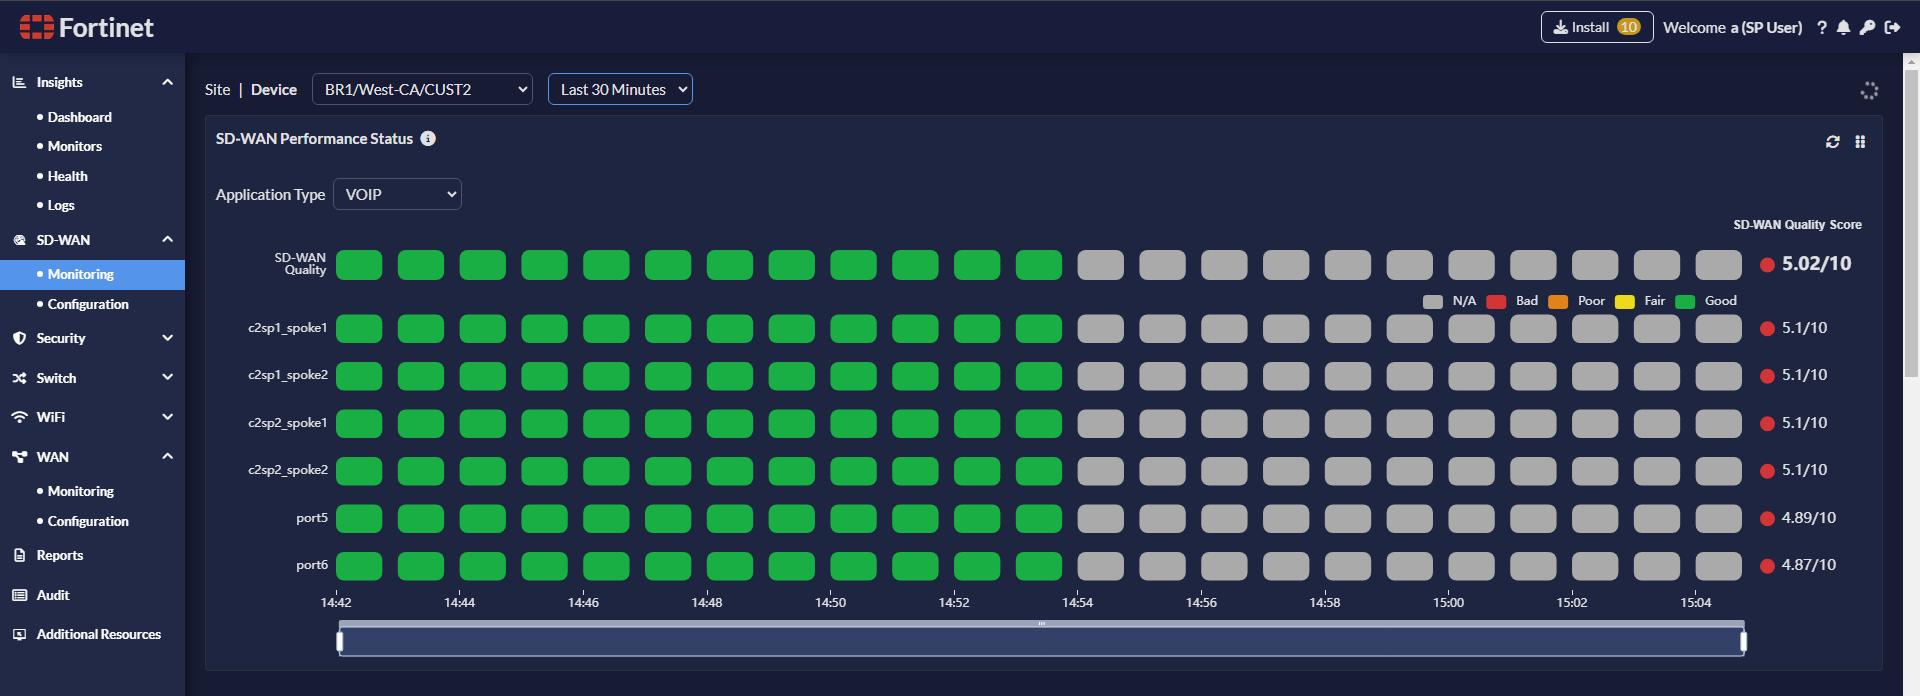Open the SD-WAN Performance Status info icon

click(x=428, y=138)
